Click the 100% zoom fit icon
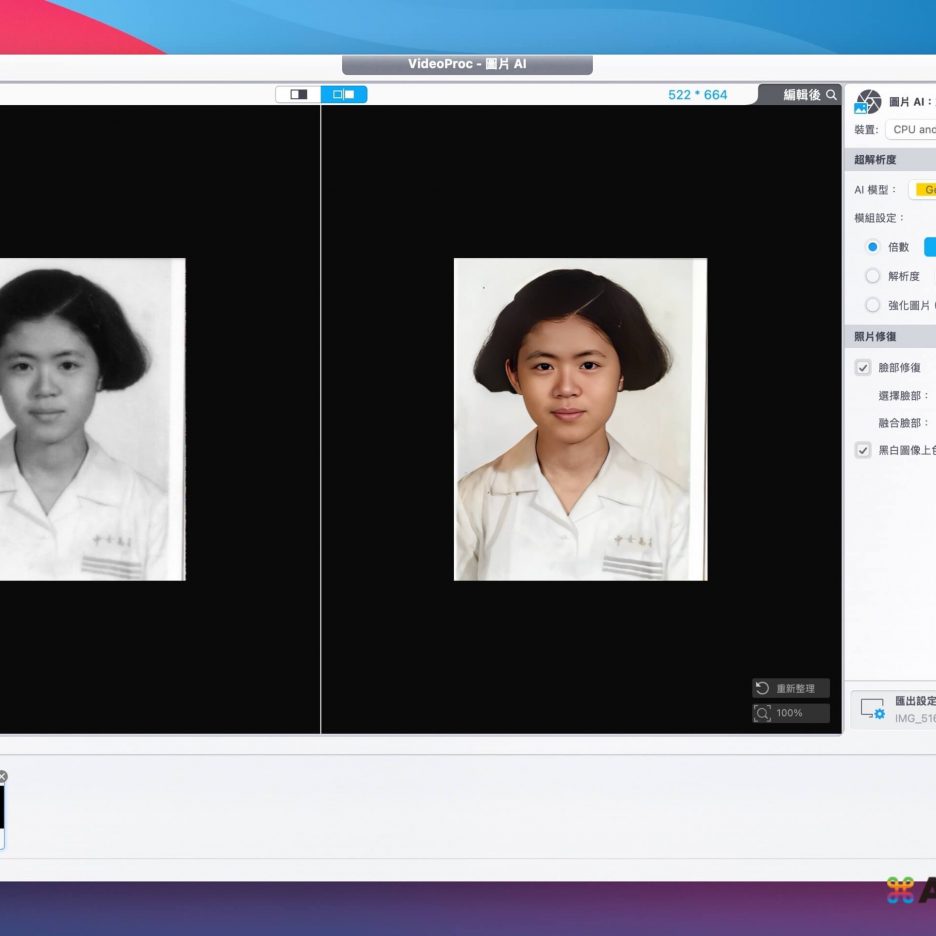 [x=763, y=713]
